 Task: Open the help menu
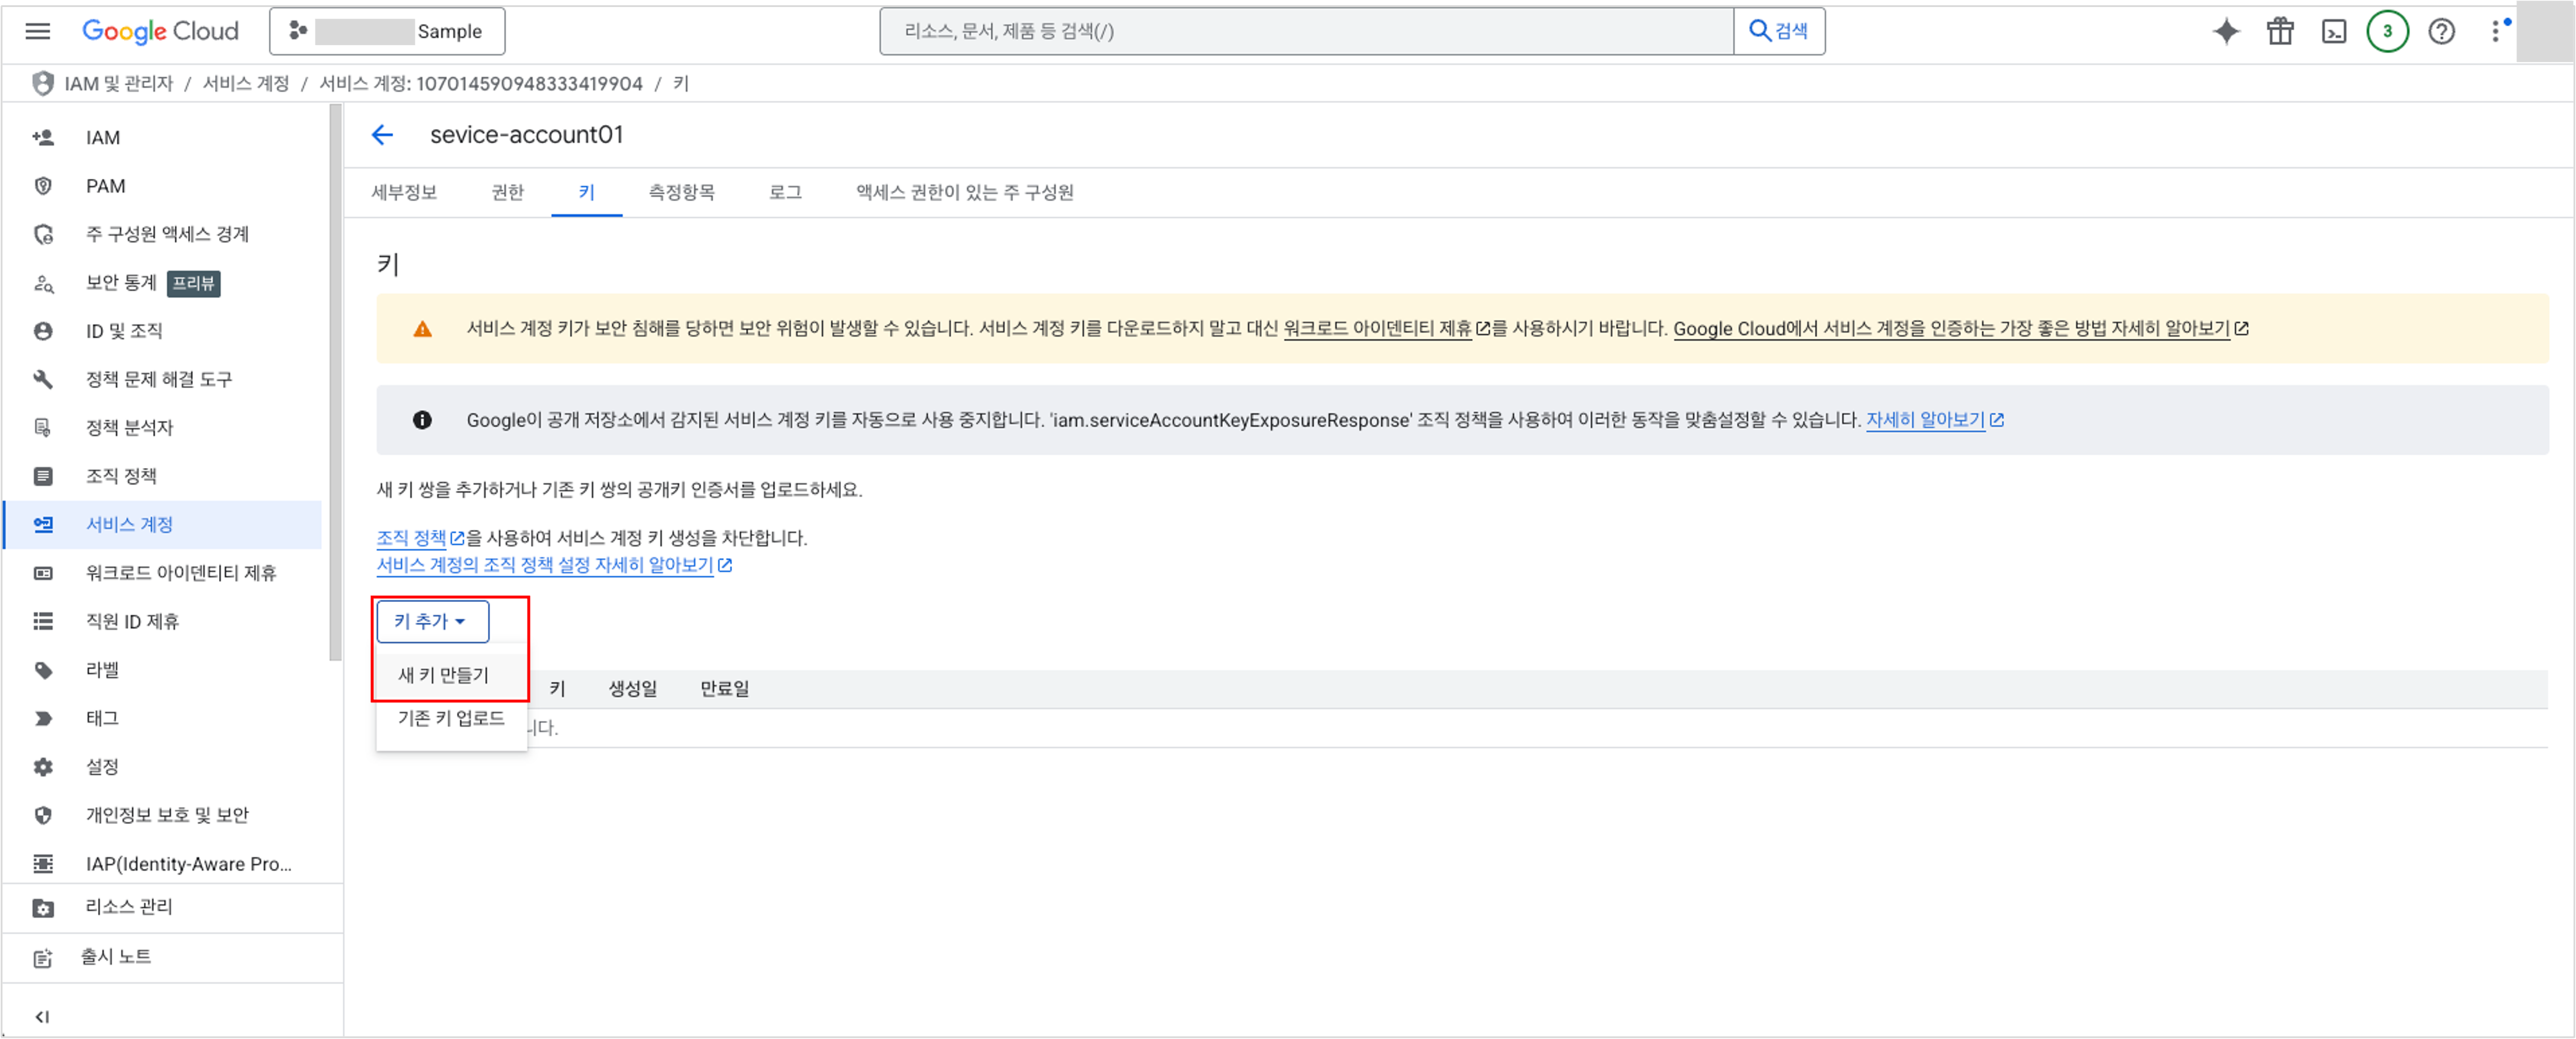(x=2440, y=31)
